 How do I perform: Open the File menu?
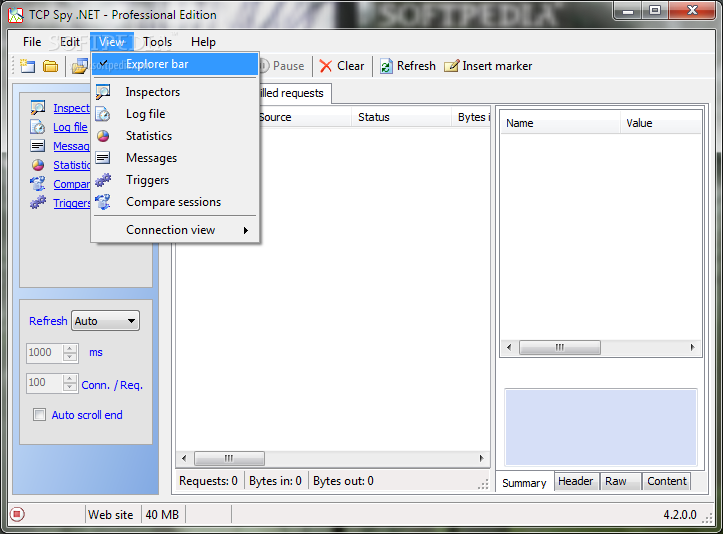coord(32,42)
